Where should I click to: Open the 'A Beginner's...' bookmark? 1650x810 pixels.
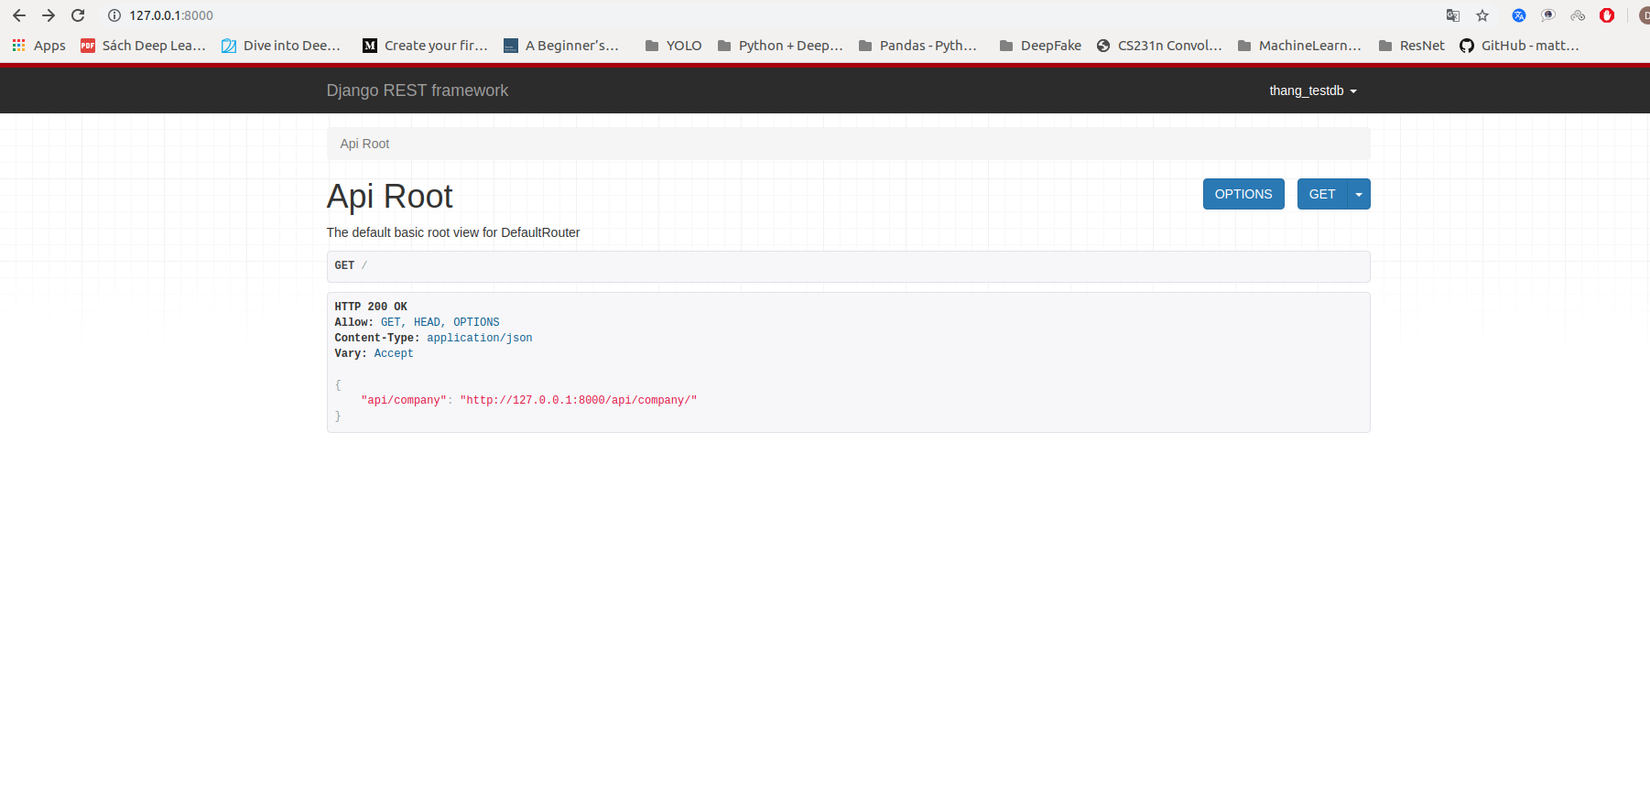pos(561,46)
